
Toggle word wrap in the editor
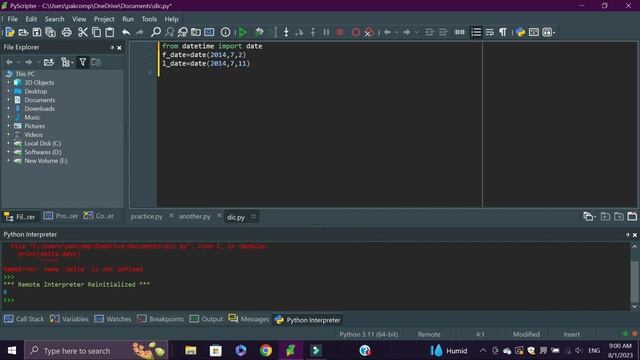coord(489,32)
